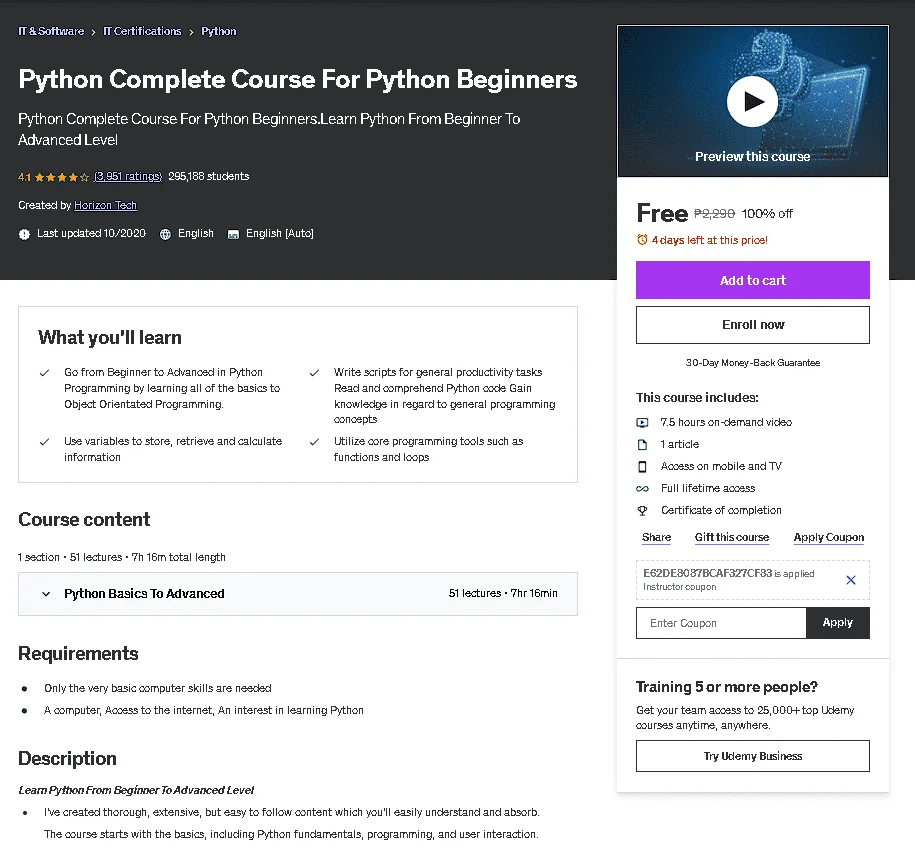This screenshot has width=915, height=861.
Task: Click the star rating icons
Action: click(62, 177)
